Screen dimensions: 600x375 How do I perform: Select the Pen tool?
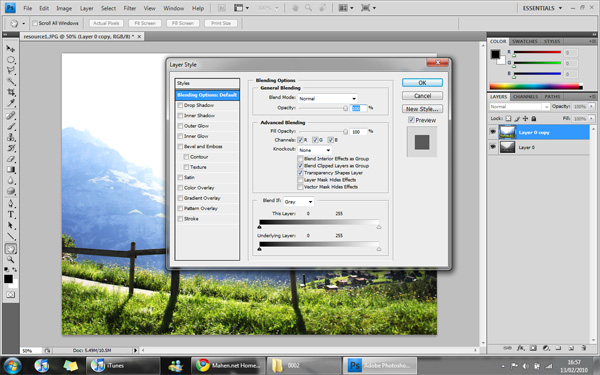[x=10, y=204]
